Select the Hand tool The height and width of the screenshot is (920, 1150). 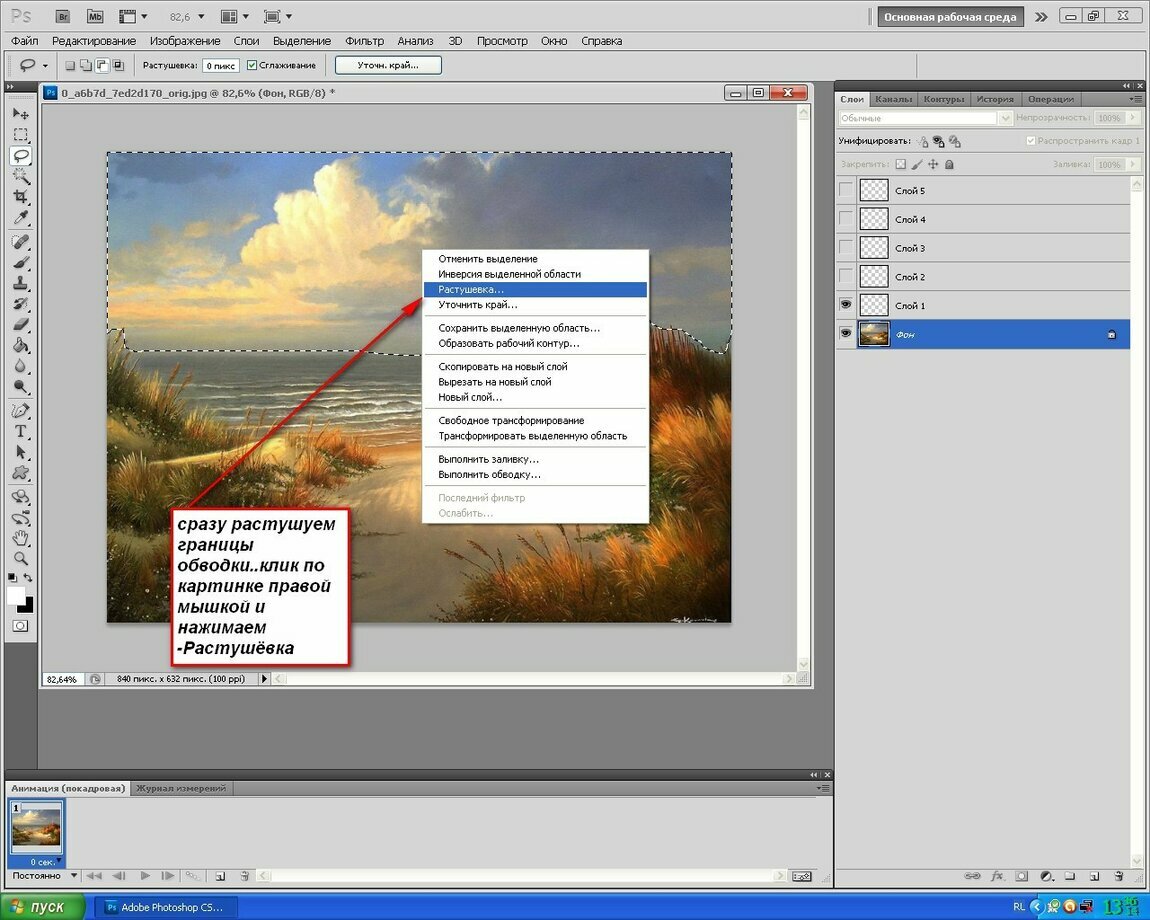21,539
